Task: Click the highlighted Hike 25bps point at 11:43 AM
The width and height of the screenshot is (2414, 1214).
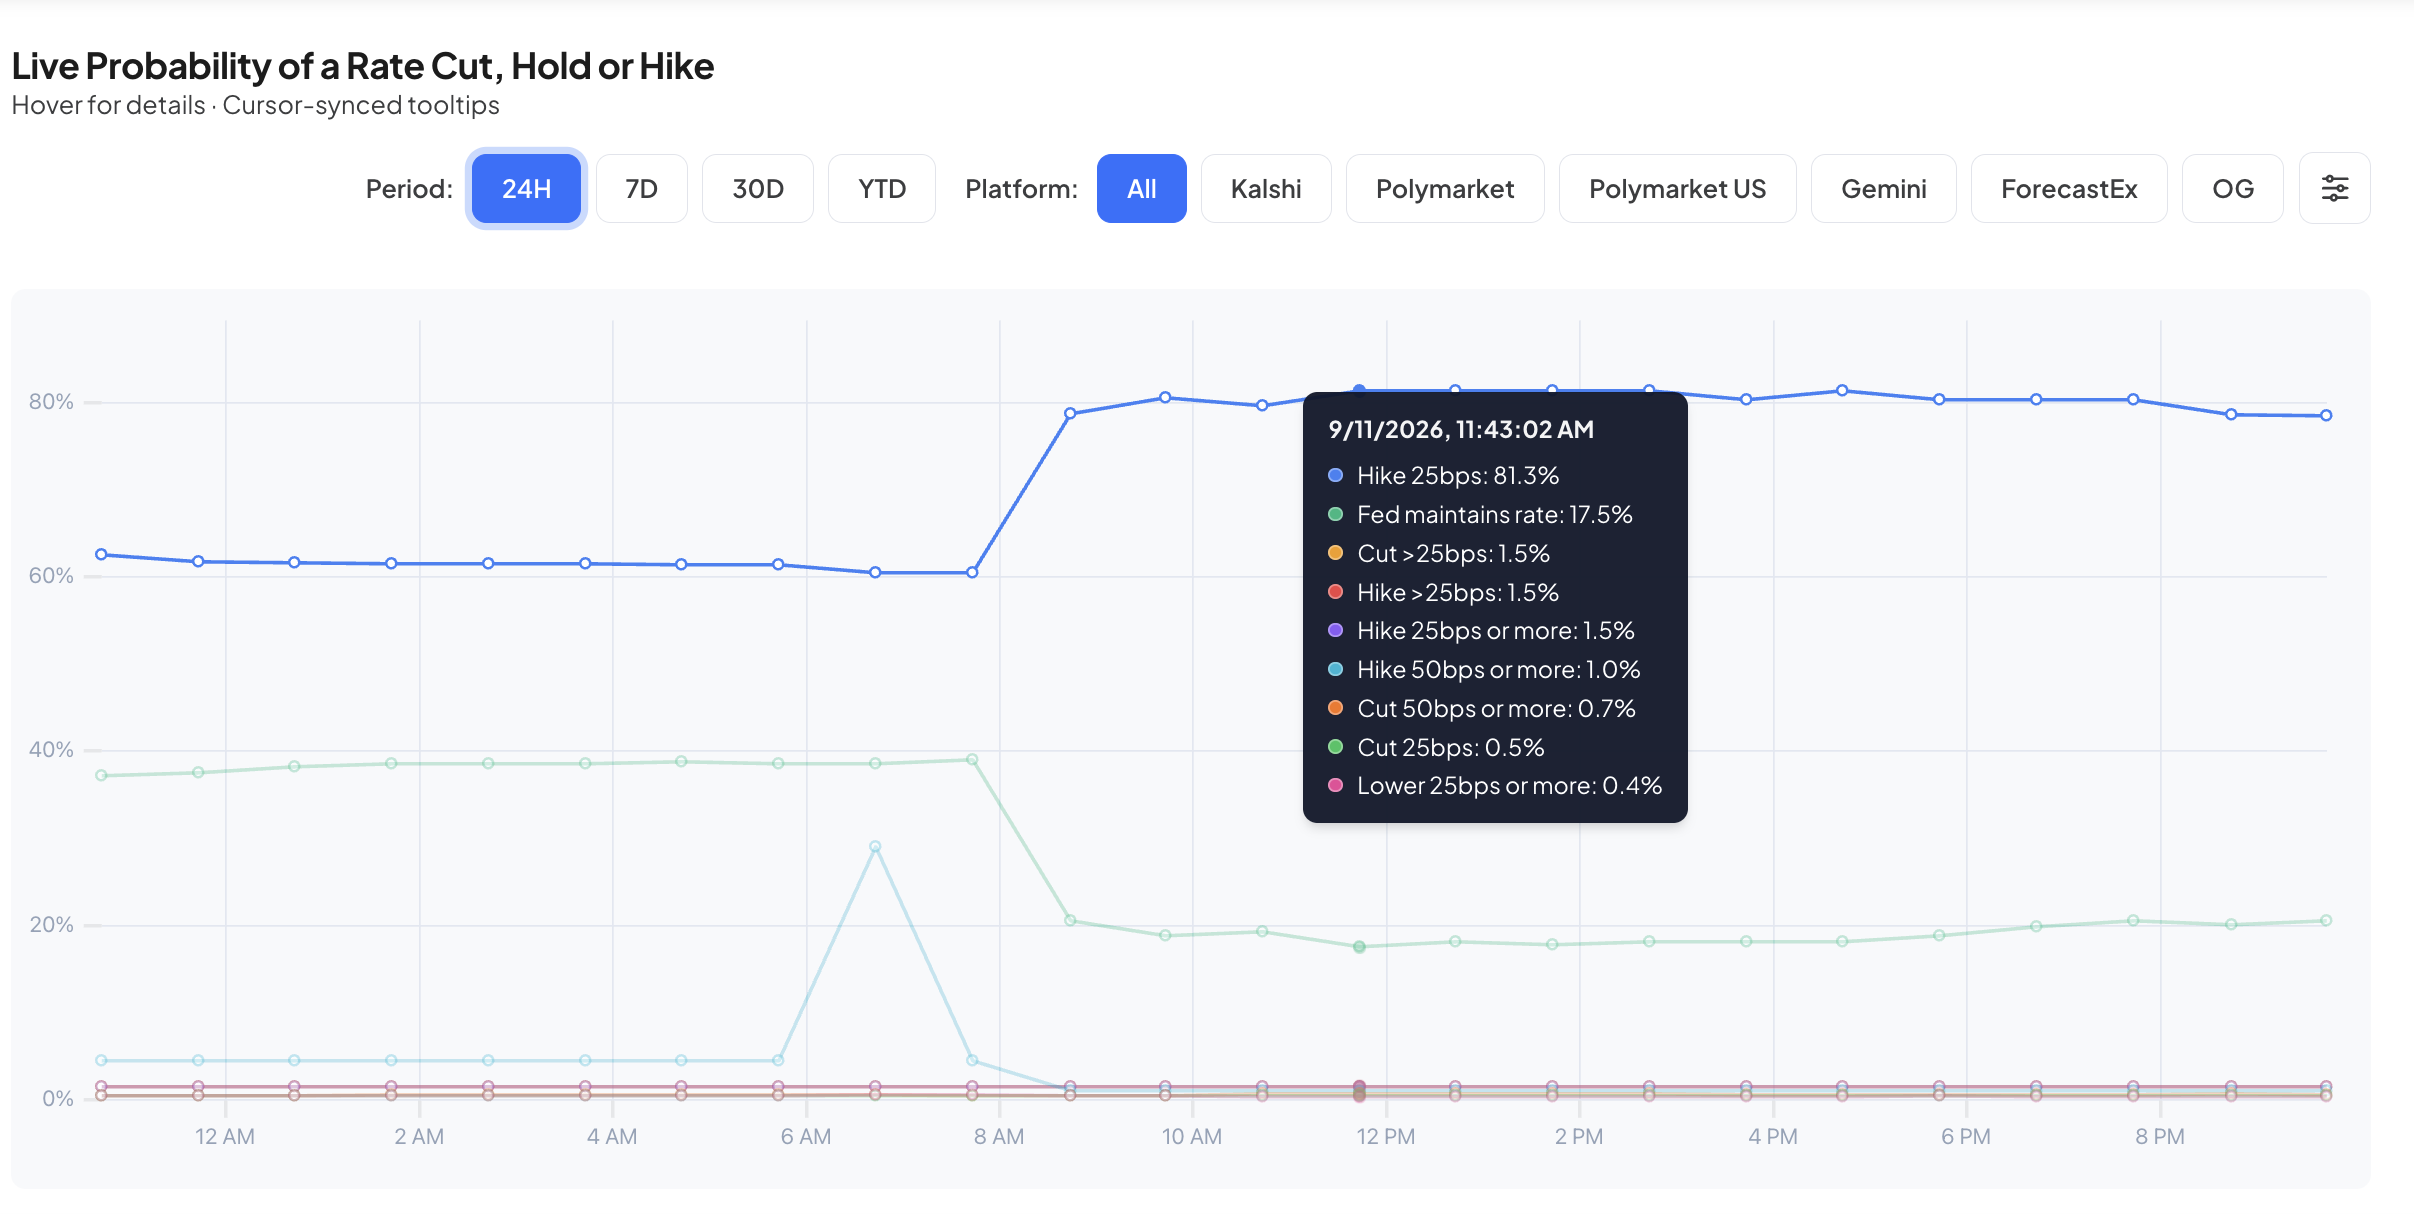Action: coord(1359,390)
